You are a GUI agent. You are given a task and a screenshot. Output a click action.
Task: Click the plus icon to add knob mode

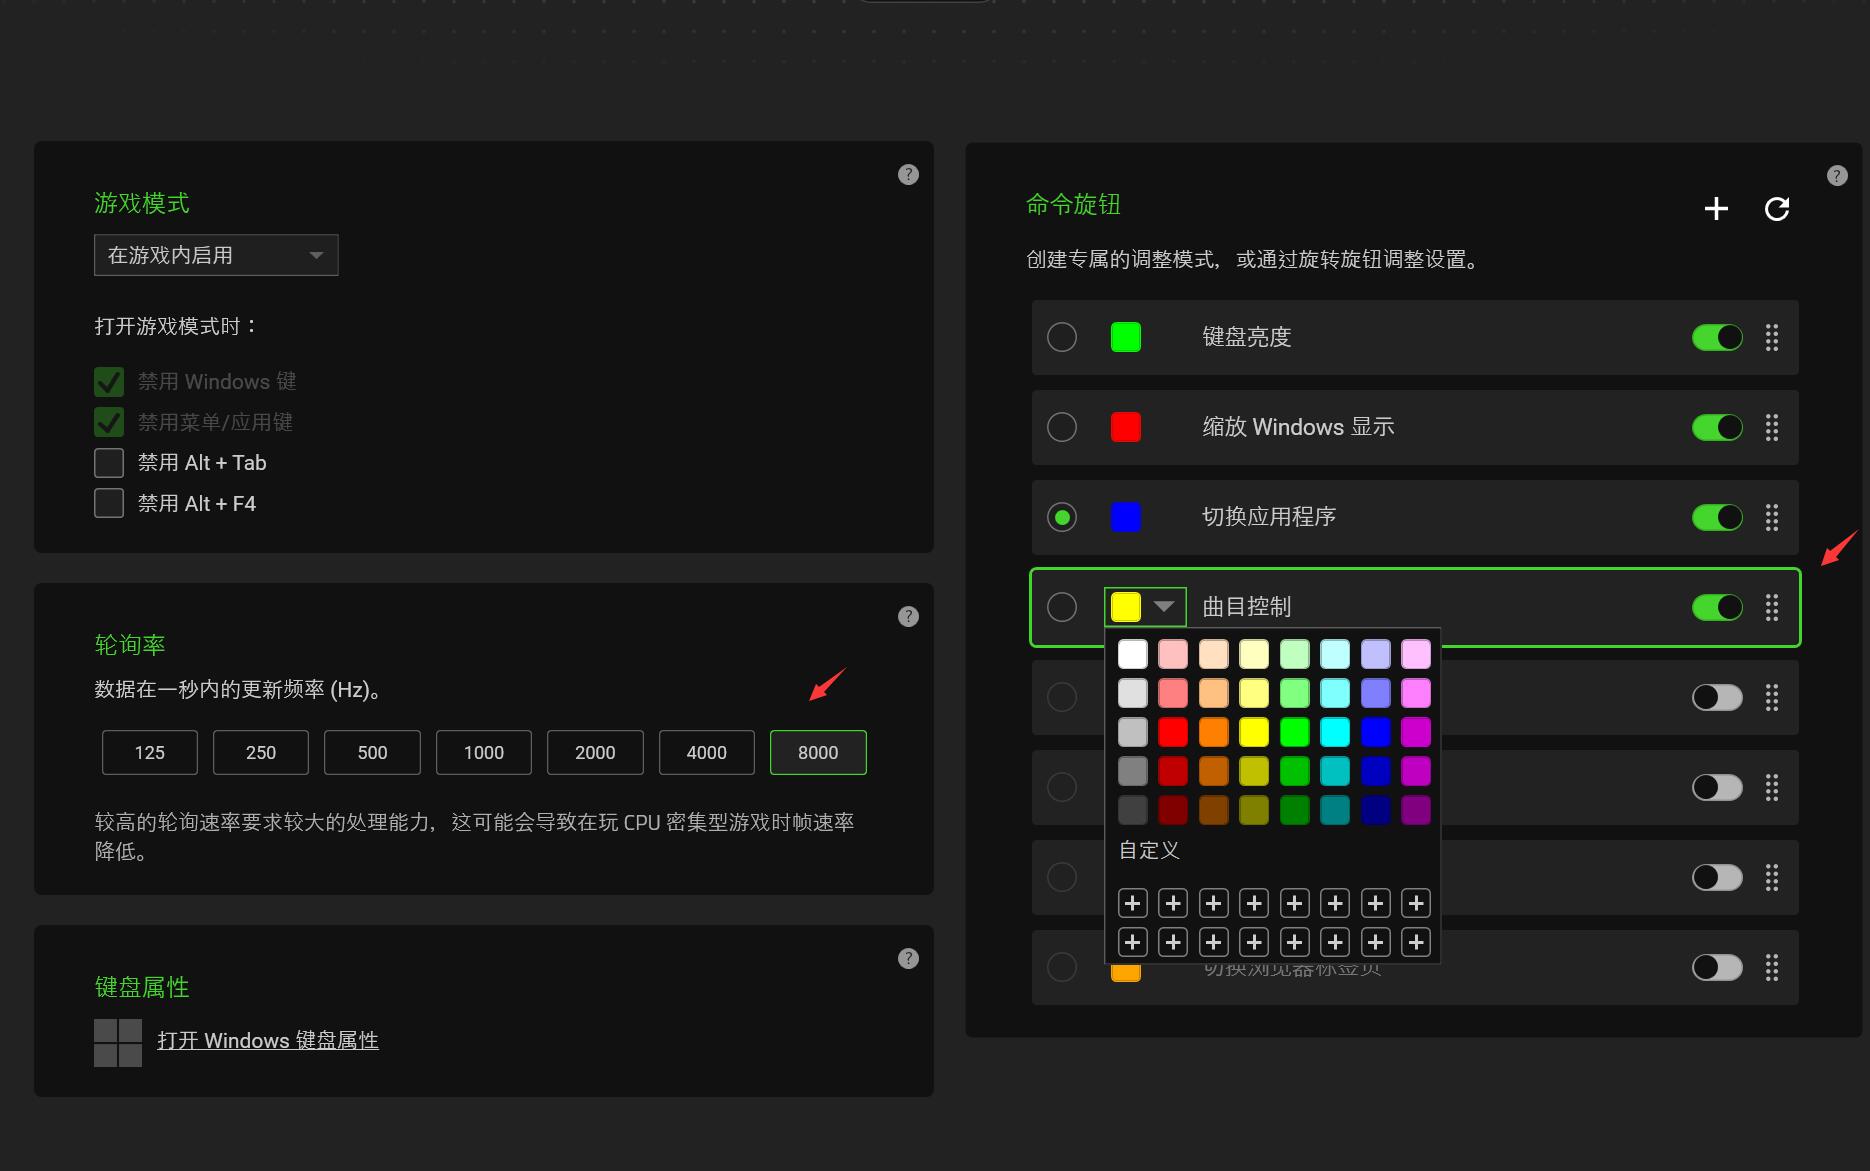[1716, 208]
